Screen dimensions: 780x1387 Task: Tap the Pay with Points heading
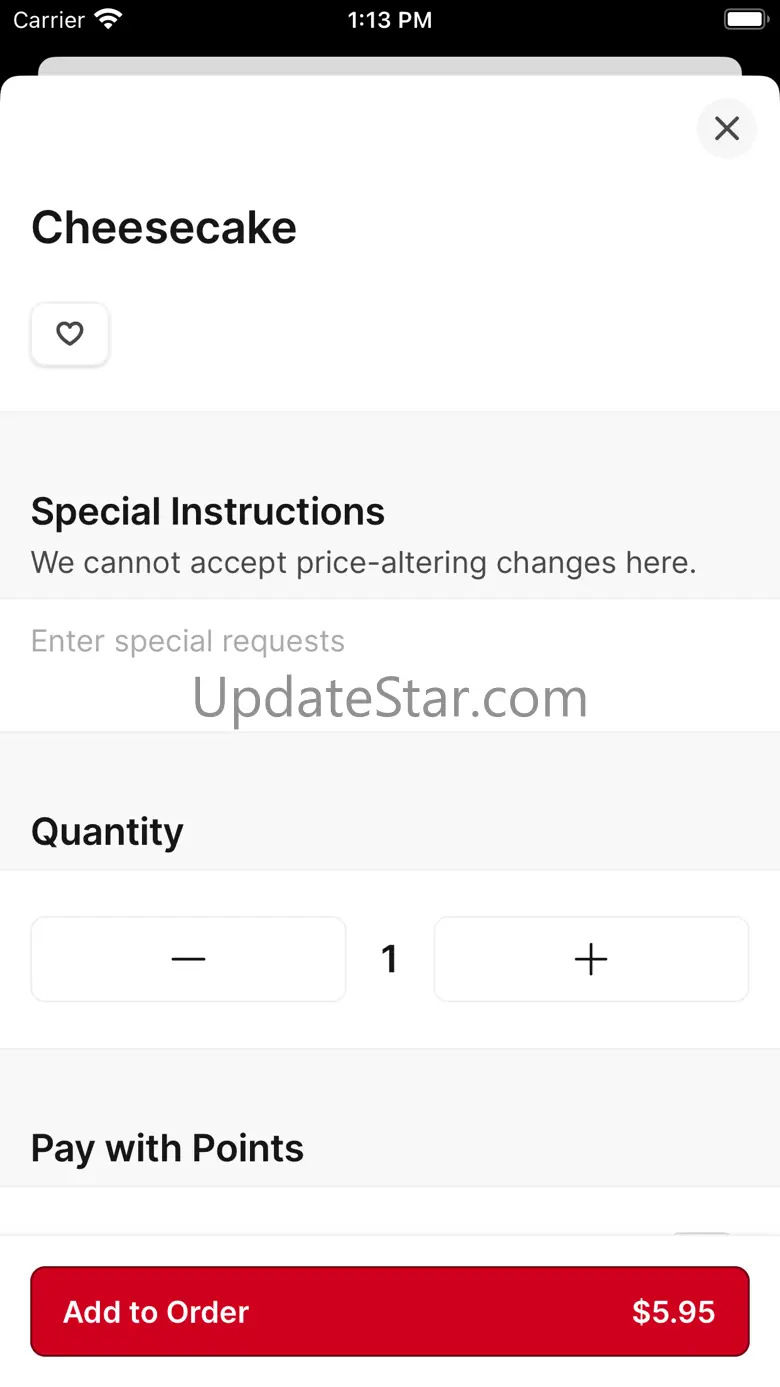click(x=167, y=1148)
